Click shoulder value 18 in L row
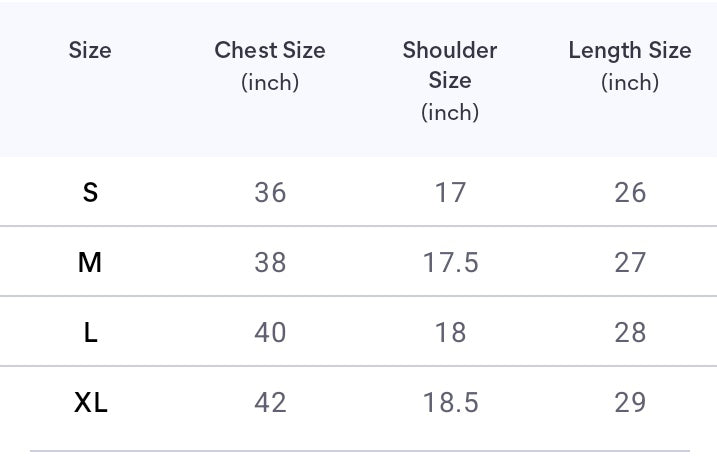This screenshot has width=717, height=462. point(450,332)
